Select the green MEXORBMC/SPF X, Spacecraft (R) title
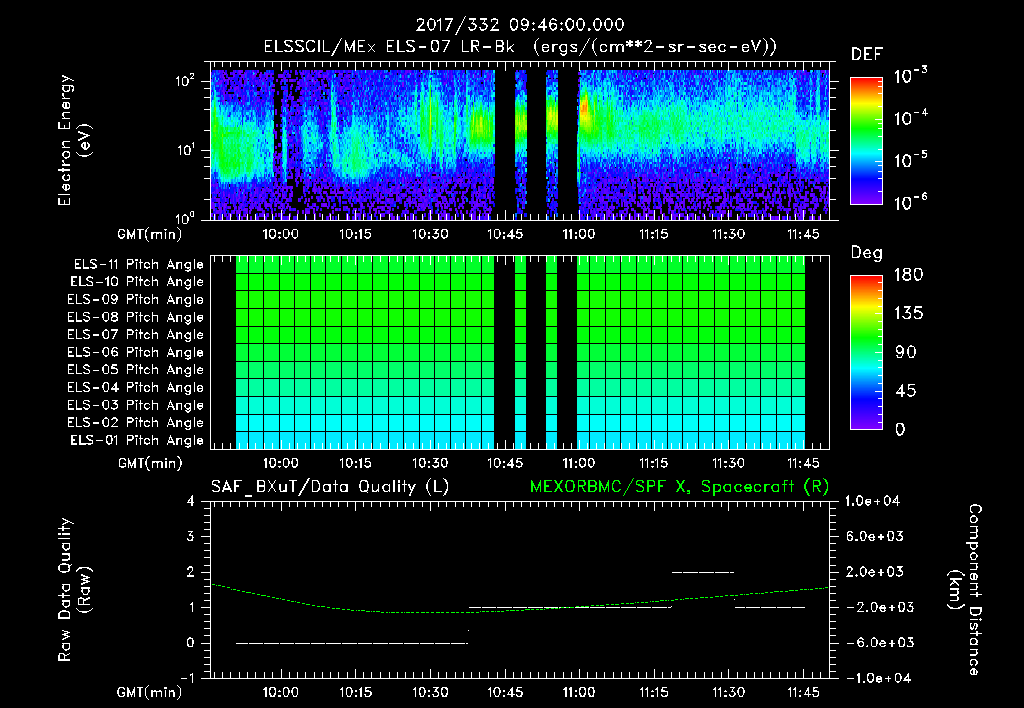This screenshot has width=1024, height=708. 679,487
